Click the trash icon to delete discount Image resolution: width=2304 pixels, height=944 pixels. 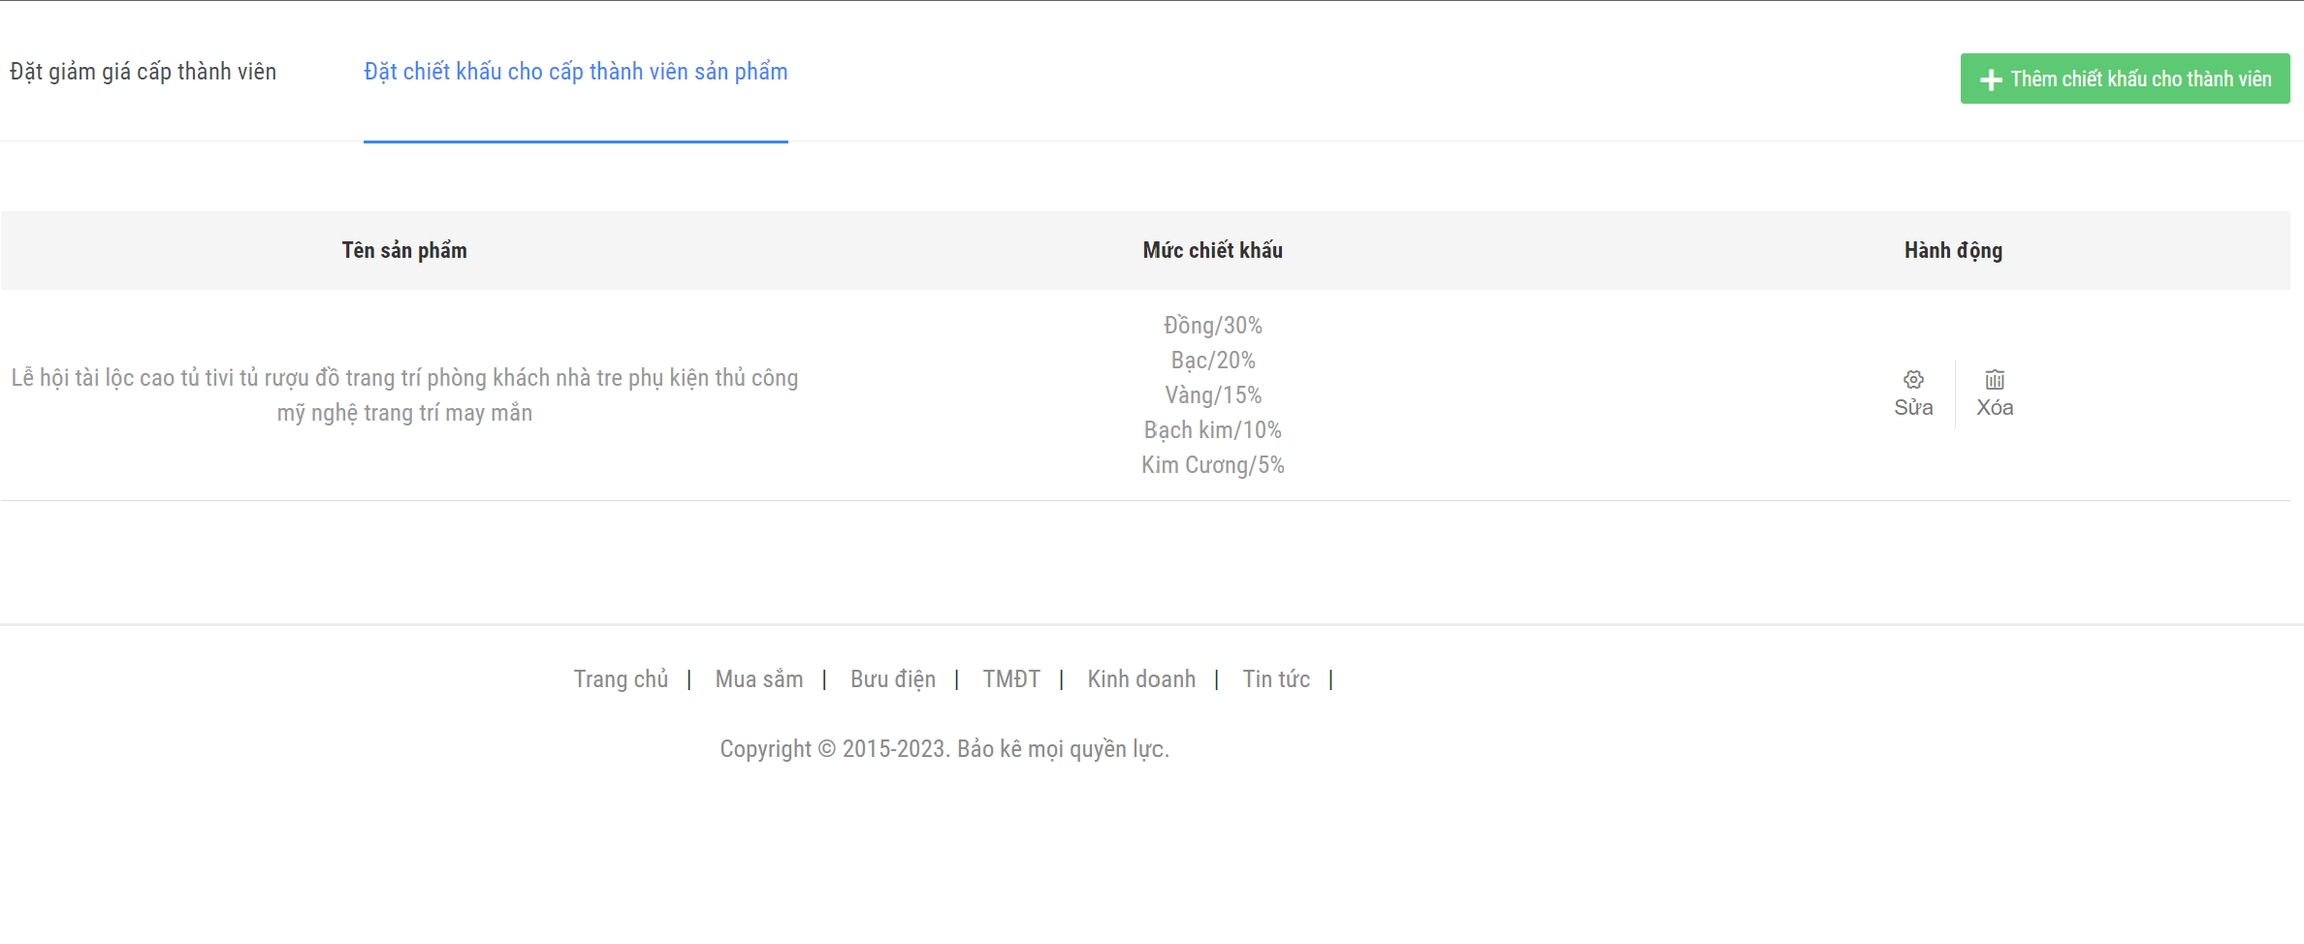coord(1994,380)
